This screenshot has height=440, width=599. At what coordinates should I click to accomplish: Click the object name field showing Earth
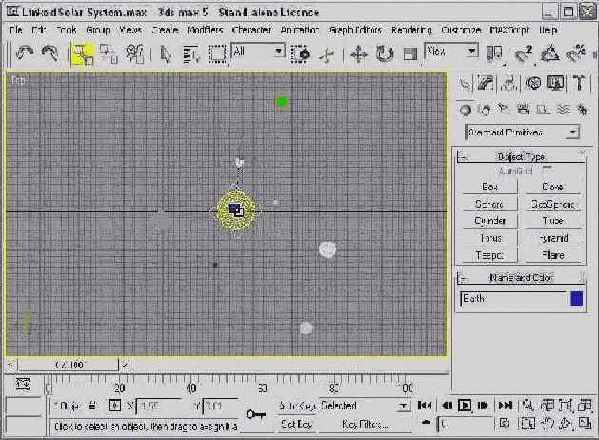(514, 299)
